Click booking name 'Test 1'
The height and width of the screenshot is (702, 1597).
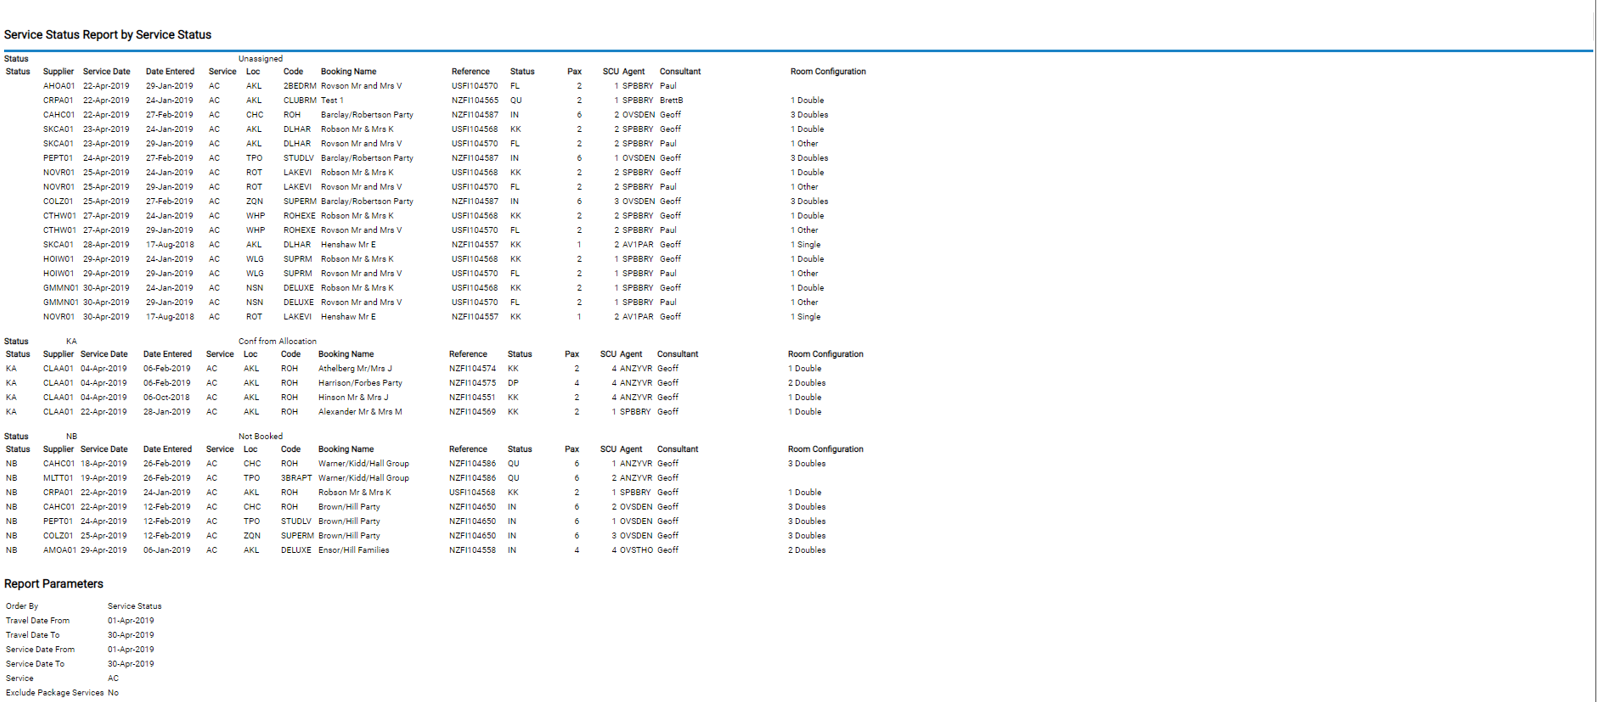tap(332, 100)
